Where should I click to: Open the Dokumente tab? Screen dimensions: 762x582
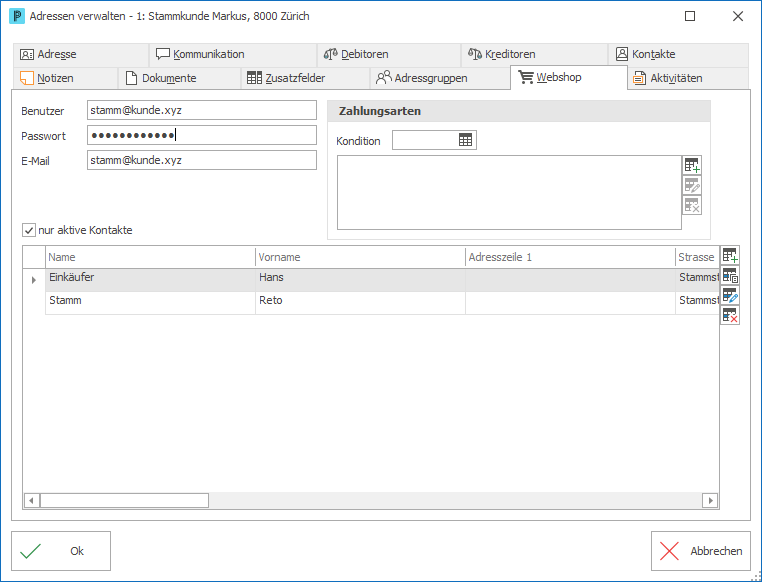click(179, 78)
